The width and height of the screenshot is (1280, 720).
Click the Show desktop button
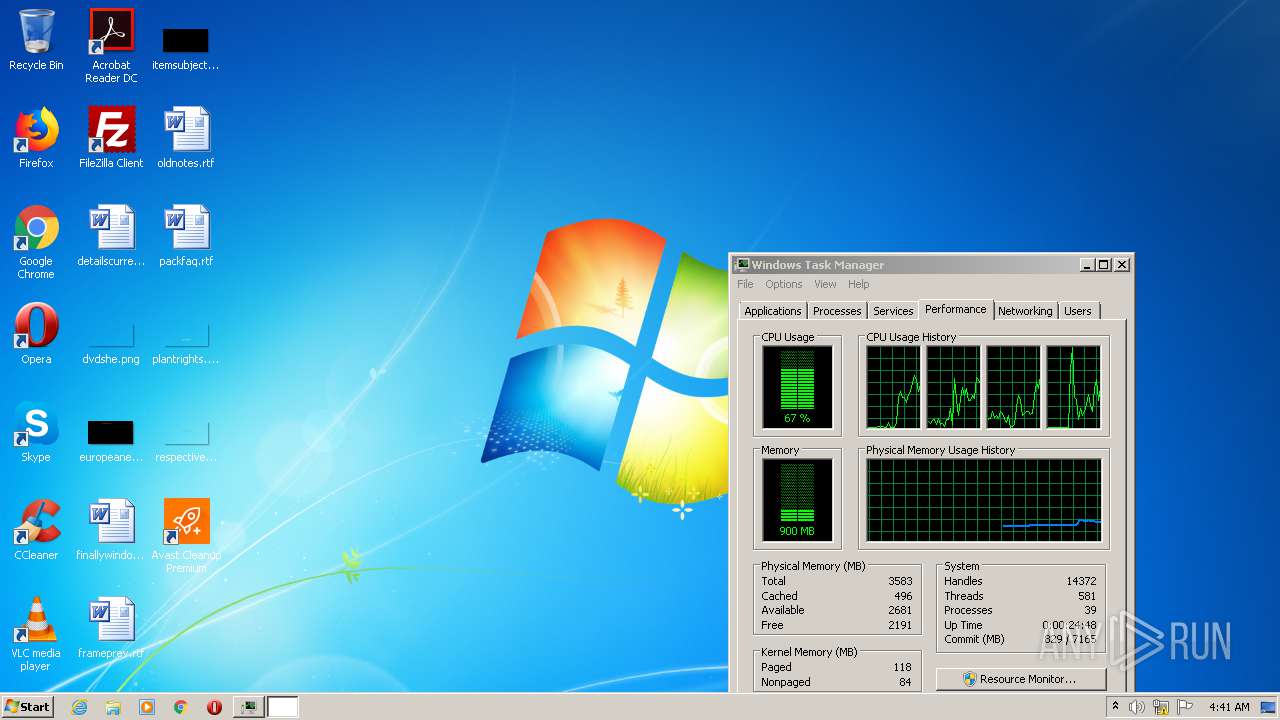pyautogui.click(x=1269, y=707)
